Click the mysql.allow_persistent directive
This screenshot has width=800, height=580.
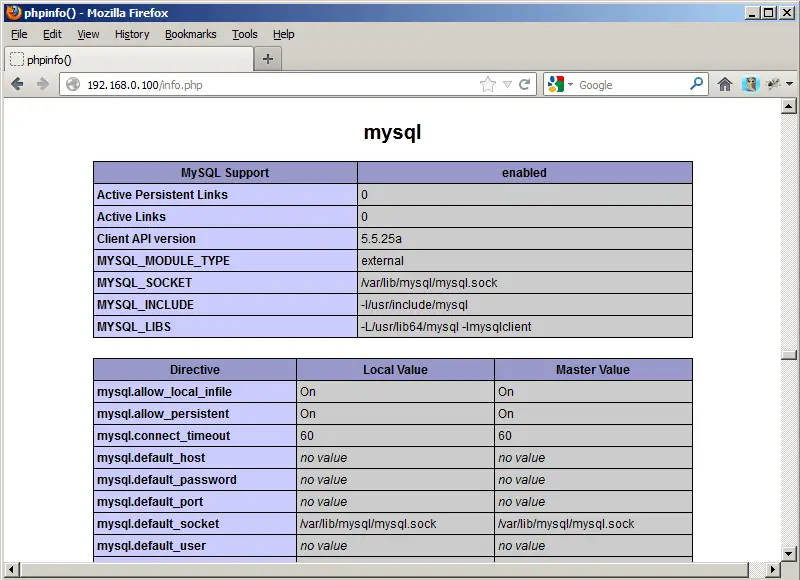(x=163, y=413)
